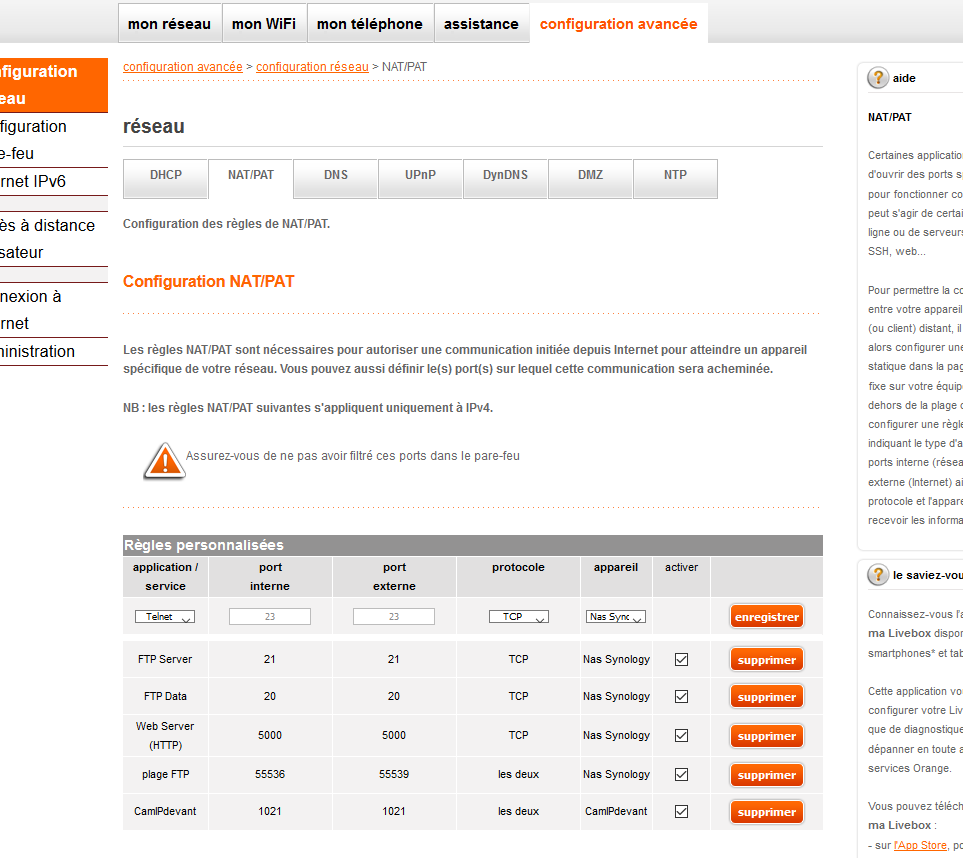Click the 'le saviez-vous' question mark icon
963x858 pixels.
[878, 575]
